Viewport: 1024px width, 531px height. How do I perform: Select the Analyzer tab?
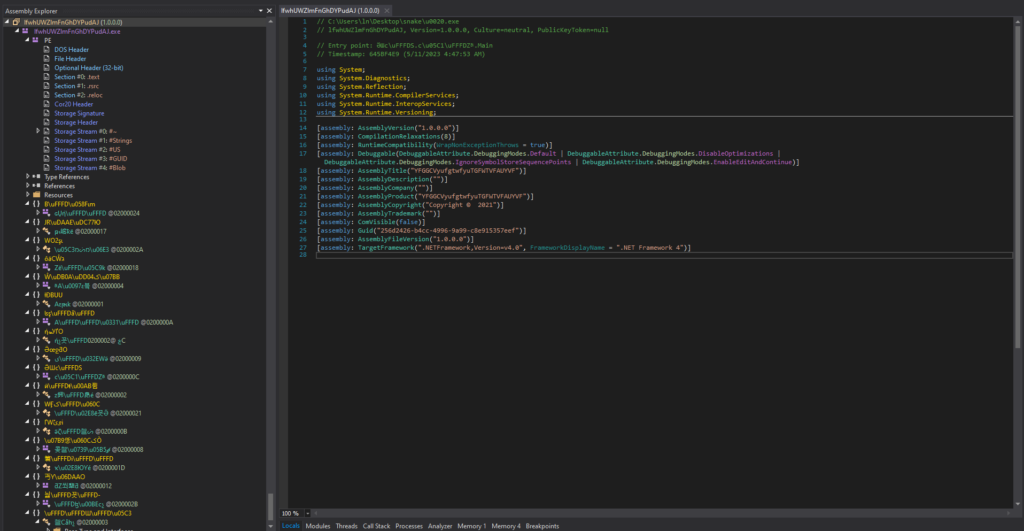pos(440,525)
